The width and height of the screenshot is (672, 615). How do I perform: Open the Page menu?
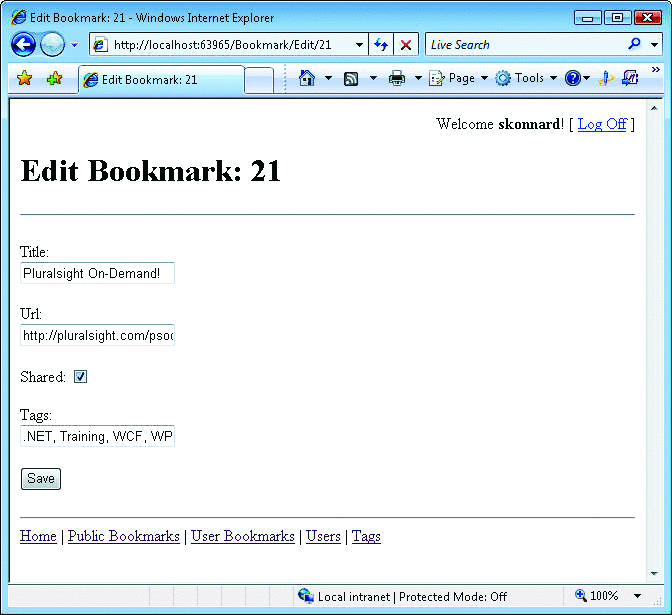458,78
